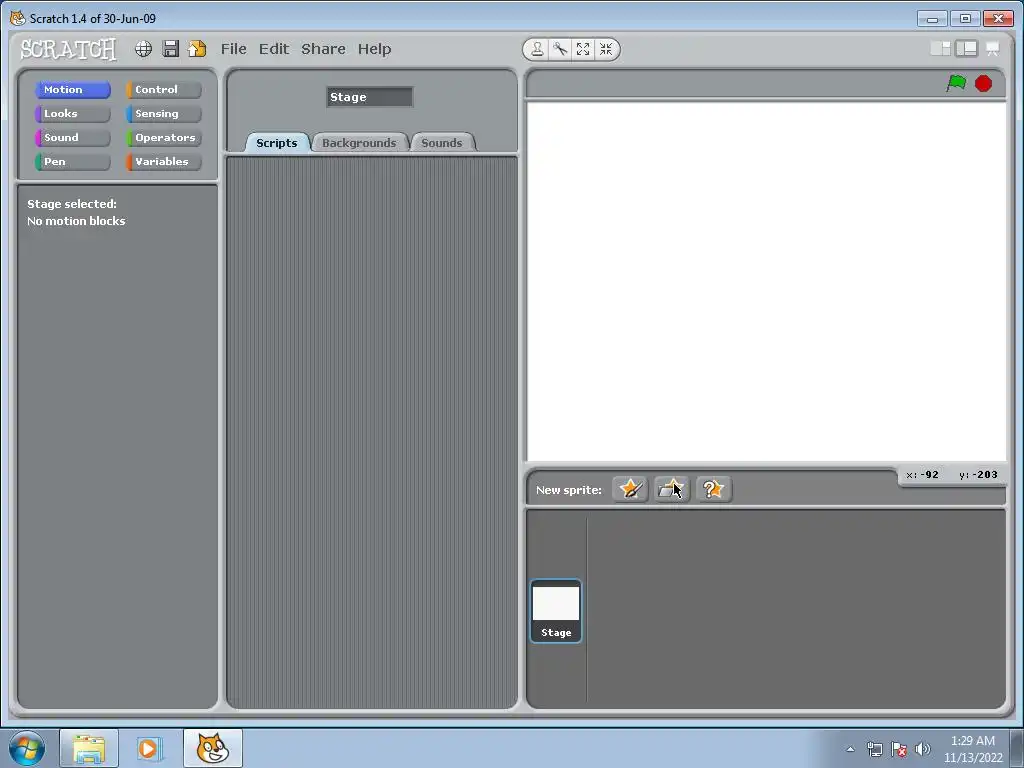Click the Scratch logo
This screenshot has width=1024, height=768.
coord(68,49)
